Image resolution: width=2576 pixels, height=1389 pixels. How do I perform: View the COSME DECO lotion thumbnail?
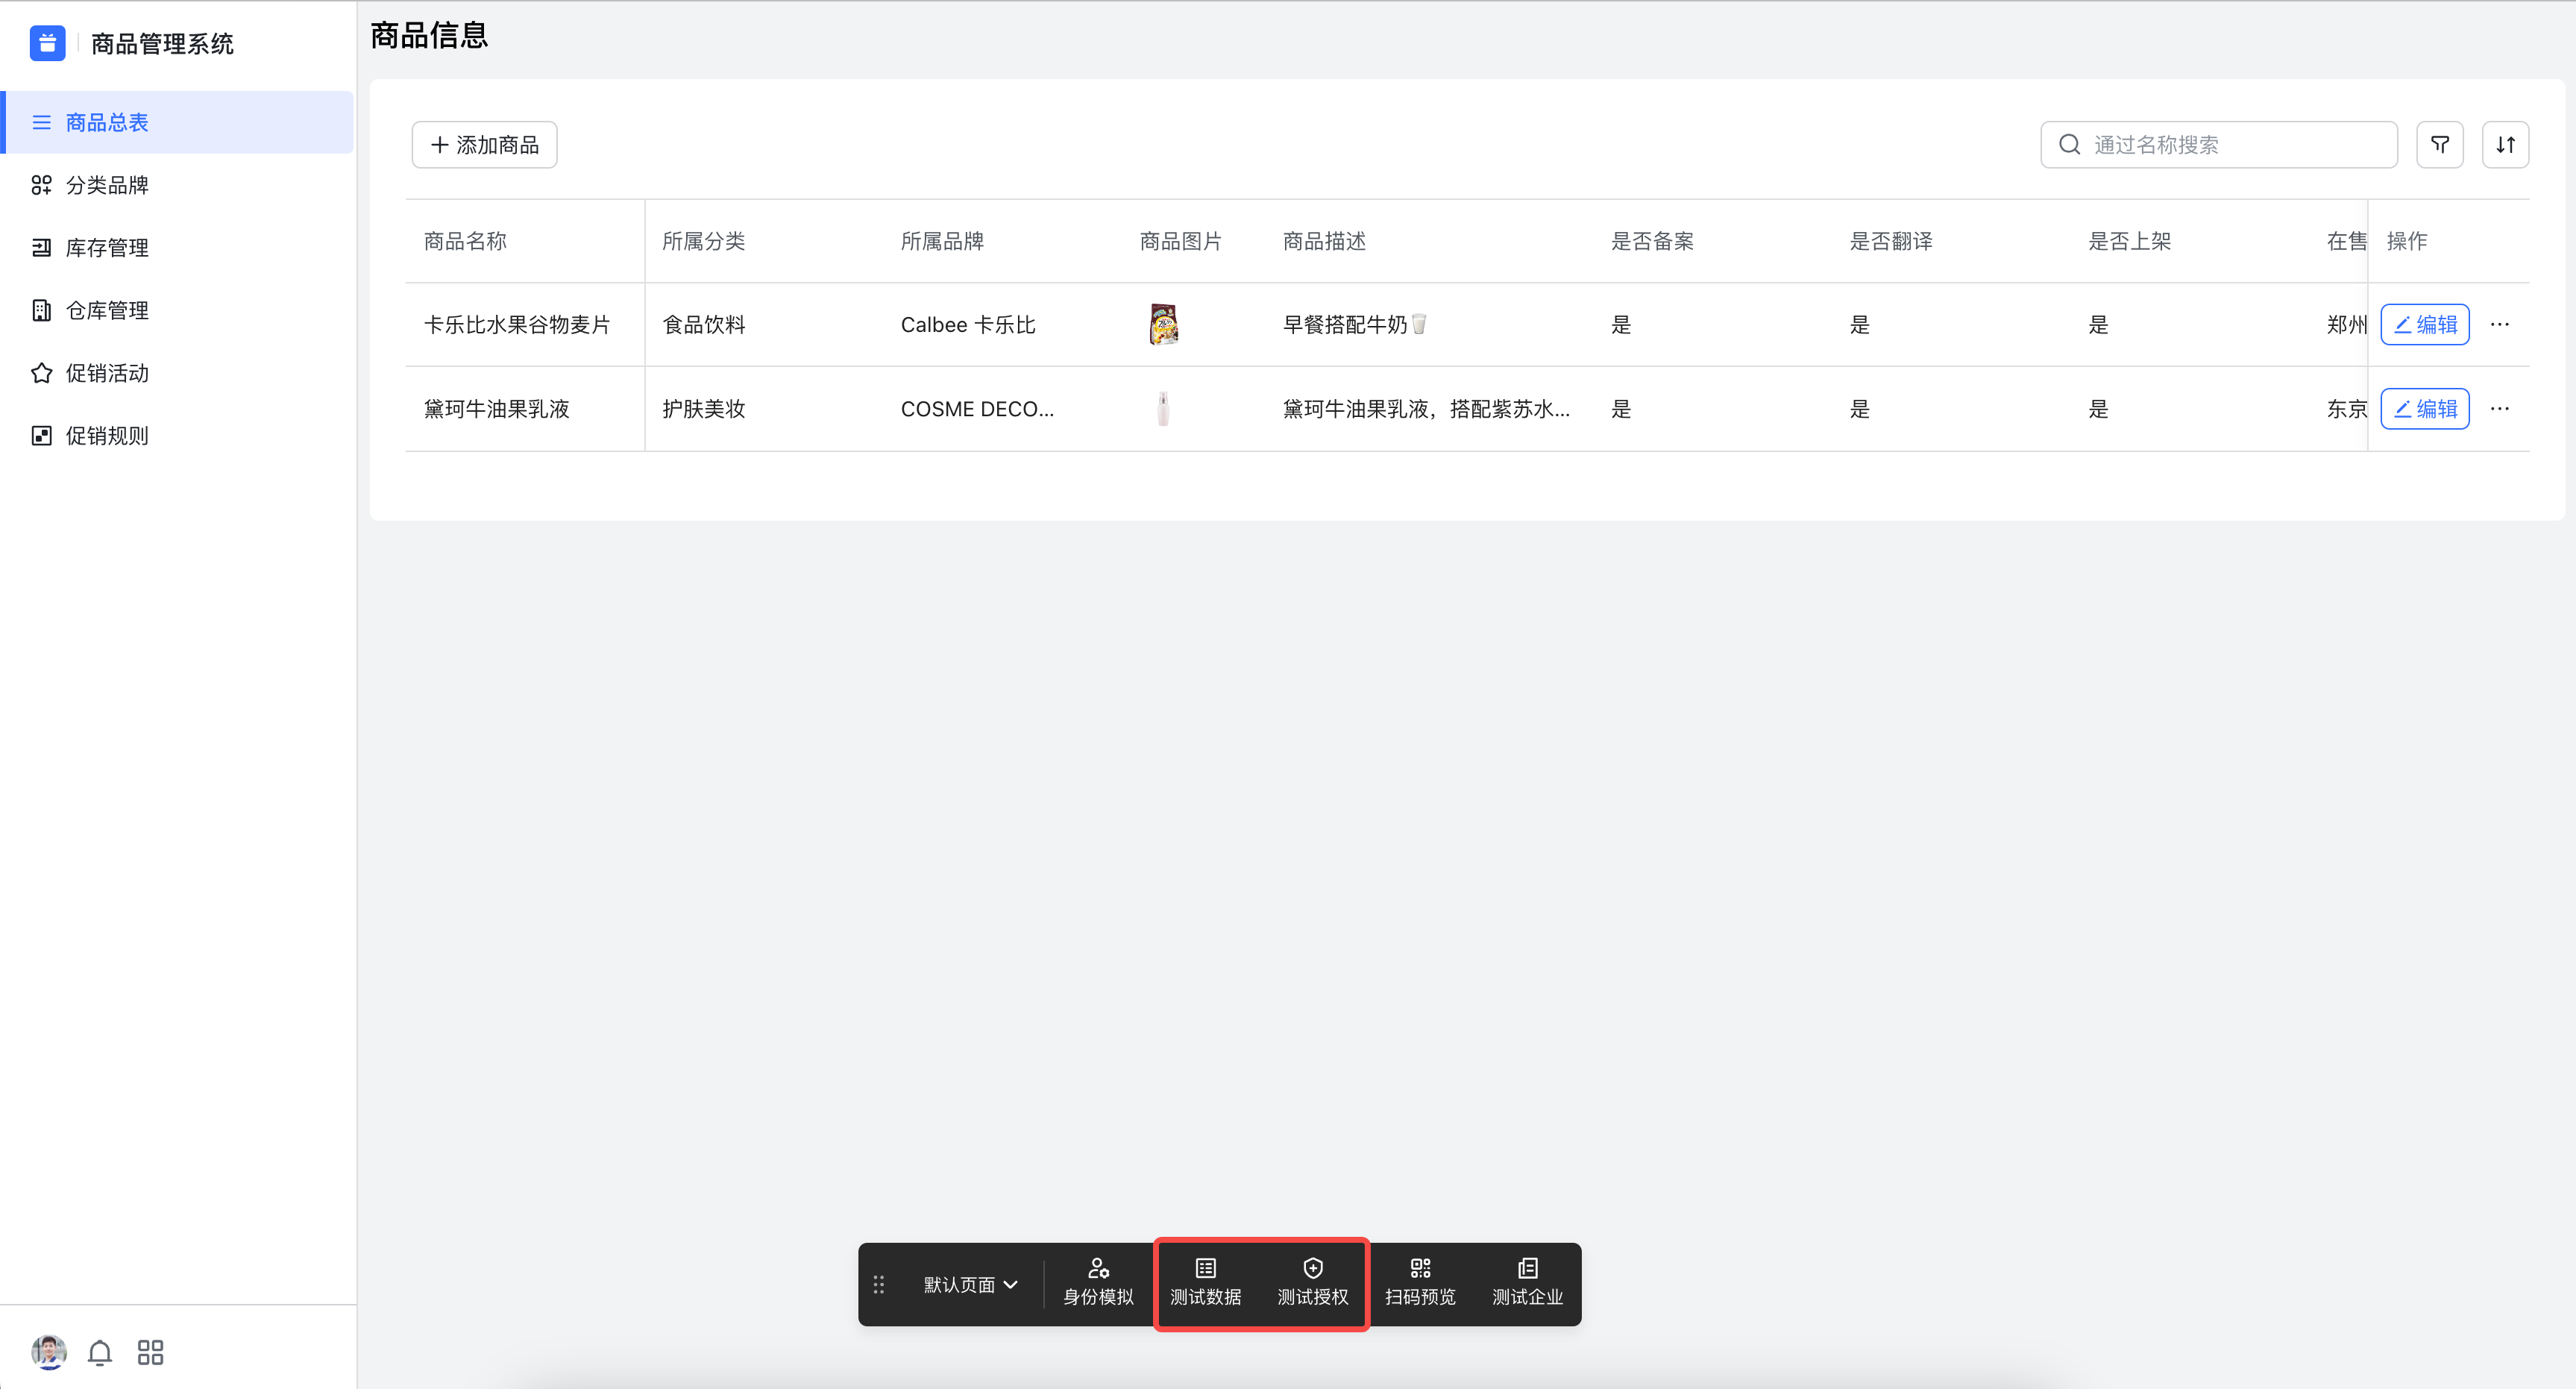coord(1163,408)
